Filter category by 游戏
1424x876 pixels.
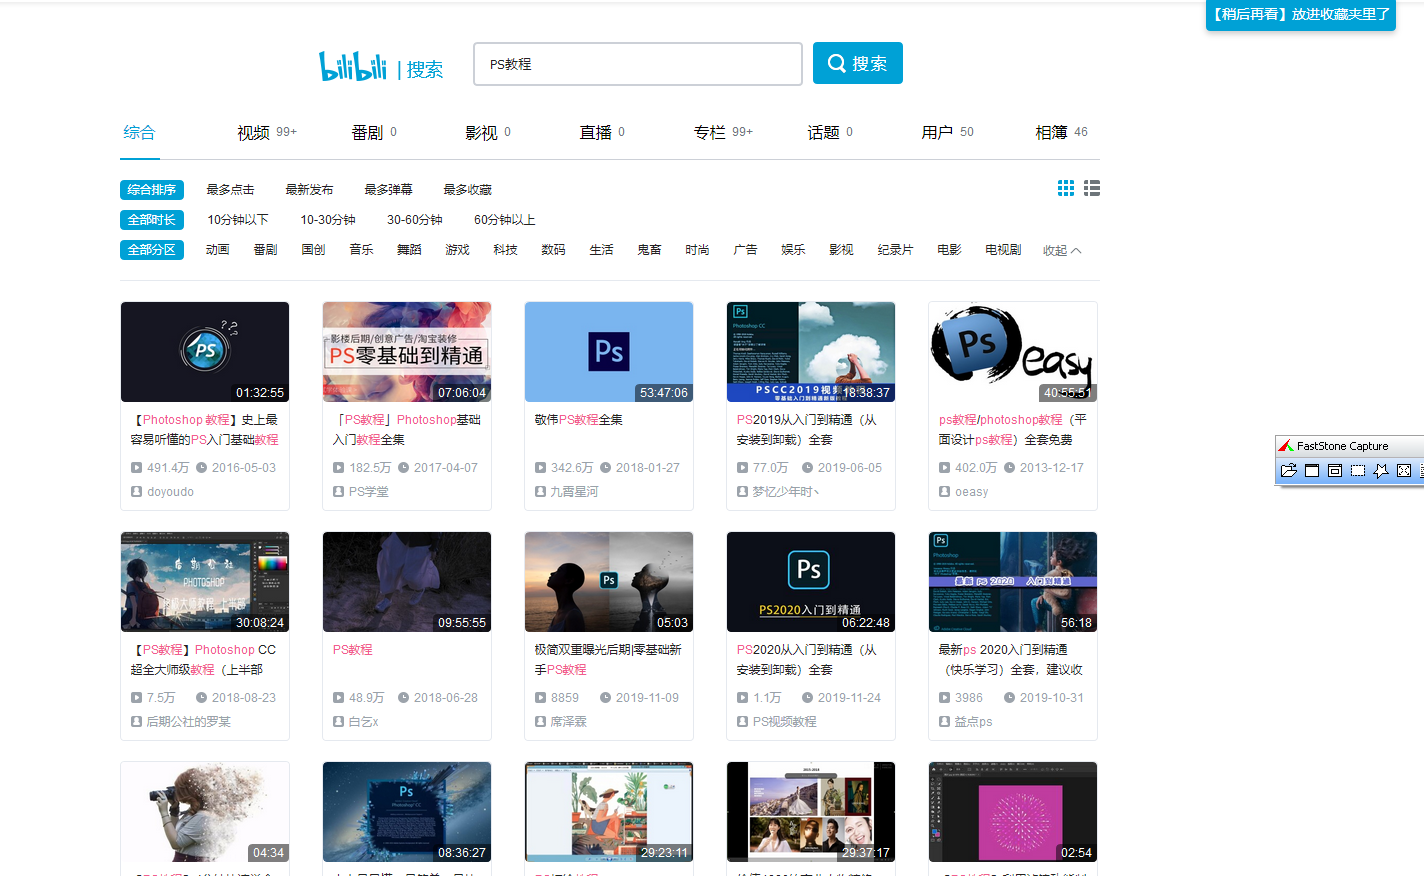coord(457,249)
